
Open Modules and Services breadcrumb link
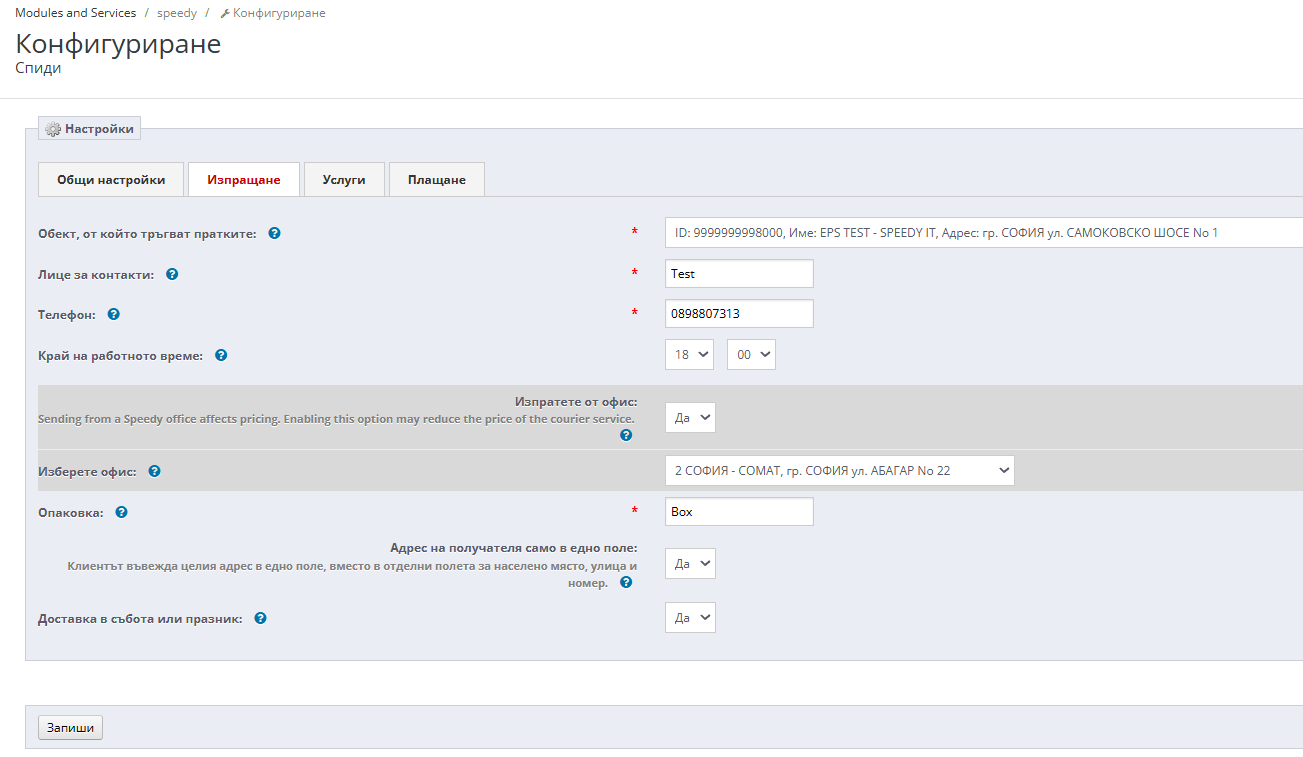tap(76, 13)
